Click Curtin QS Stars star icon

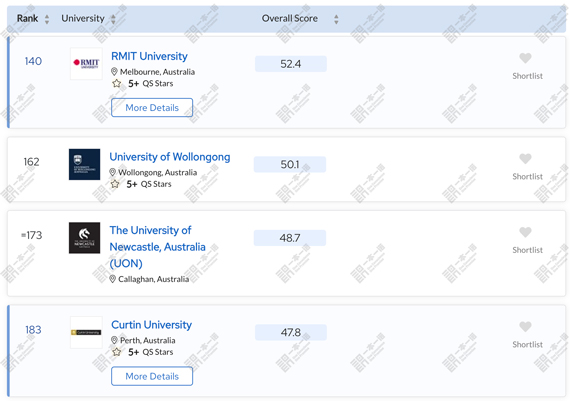(x=117, y=352)
